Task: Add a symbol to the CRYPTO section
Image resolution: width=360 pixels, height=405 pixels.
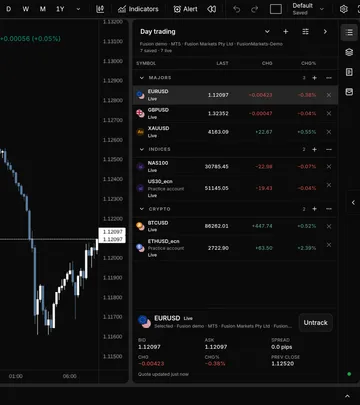Action: tap(314, 209)
